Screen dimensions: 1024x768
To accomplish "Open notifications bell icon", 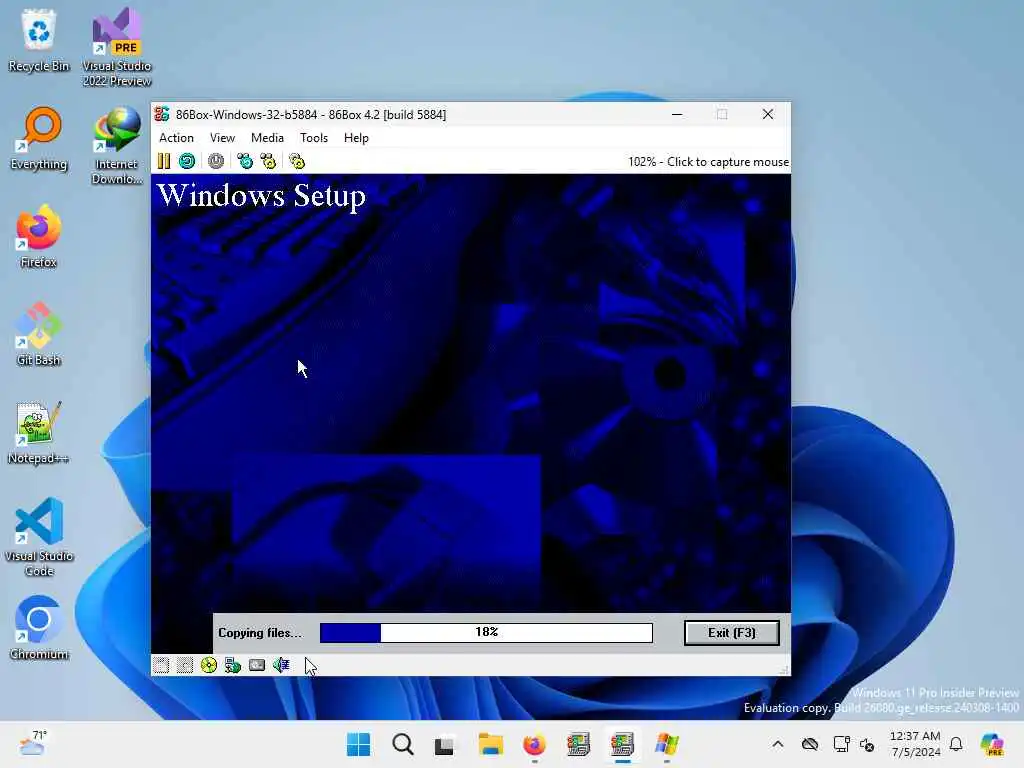I will (956, 744).
